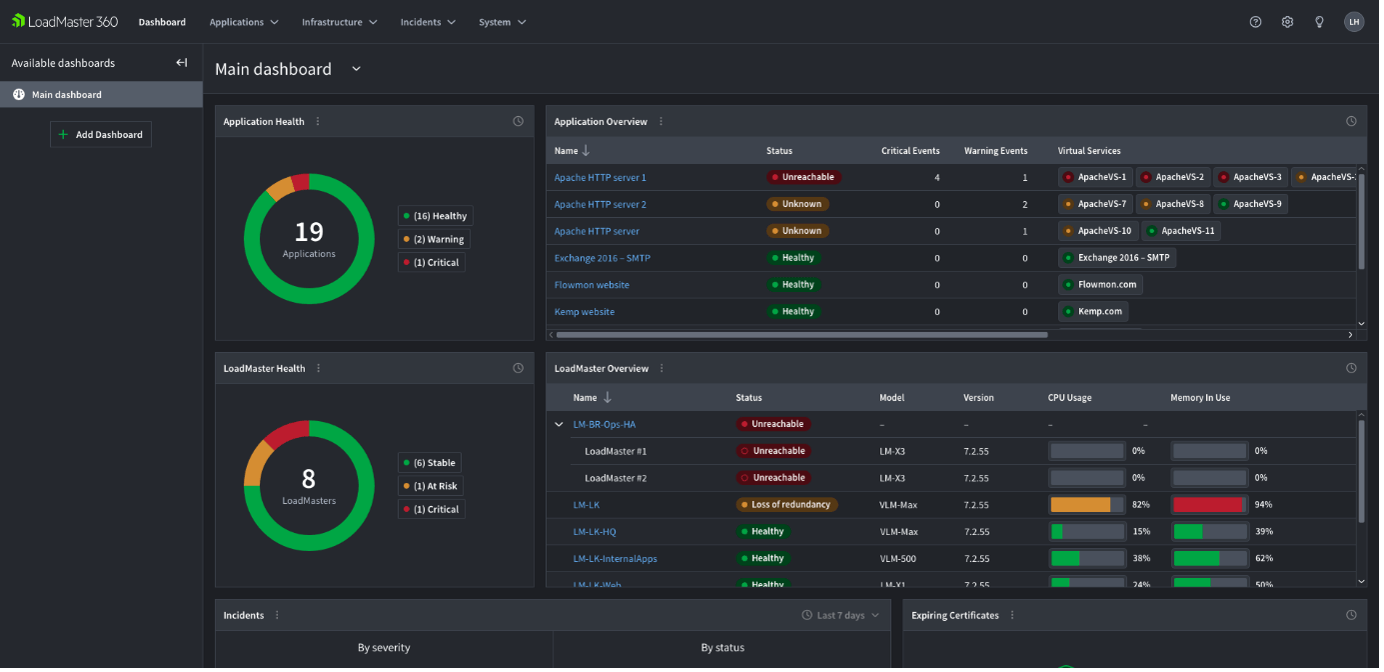Click the ApacheVS-7 virtual service chip
The image size is (1384, 672).
tap(1098, 205)
